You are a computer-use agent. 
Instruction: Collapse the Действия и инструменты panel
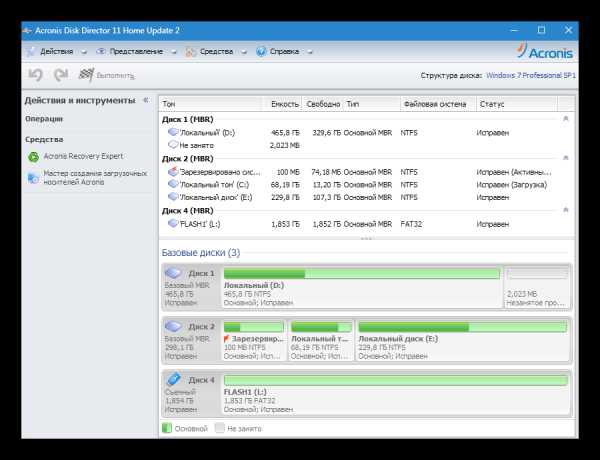[146, 100]
